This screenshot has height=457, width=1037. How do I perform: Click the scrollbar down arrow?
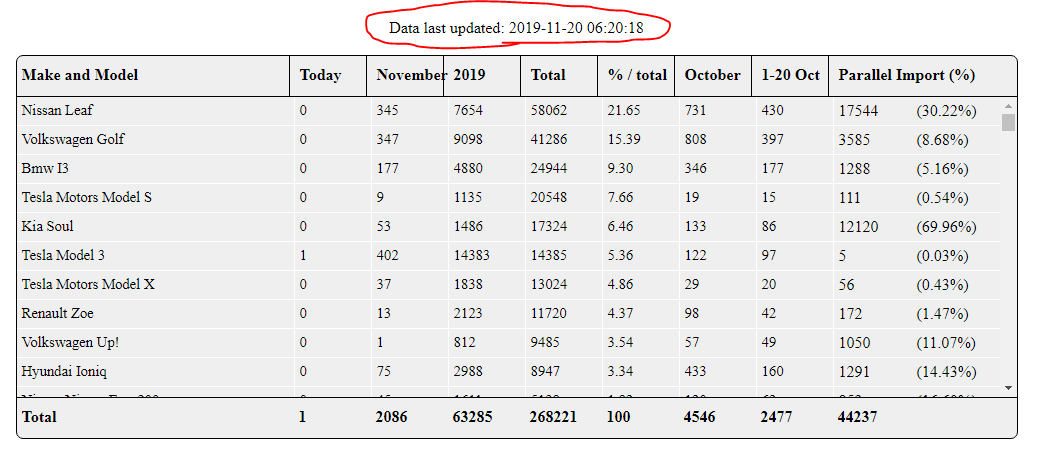1008,388
